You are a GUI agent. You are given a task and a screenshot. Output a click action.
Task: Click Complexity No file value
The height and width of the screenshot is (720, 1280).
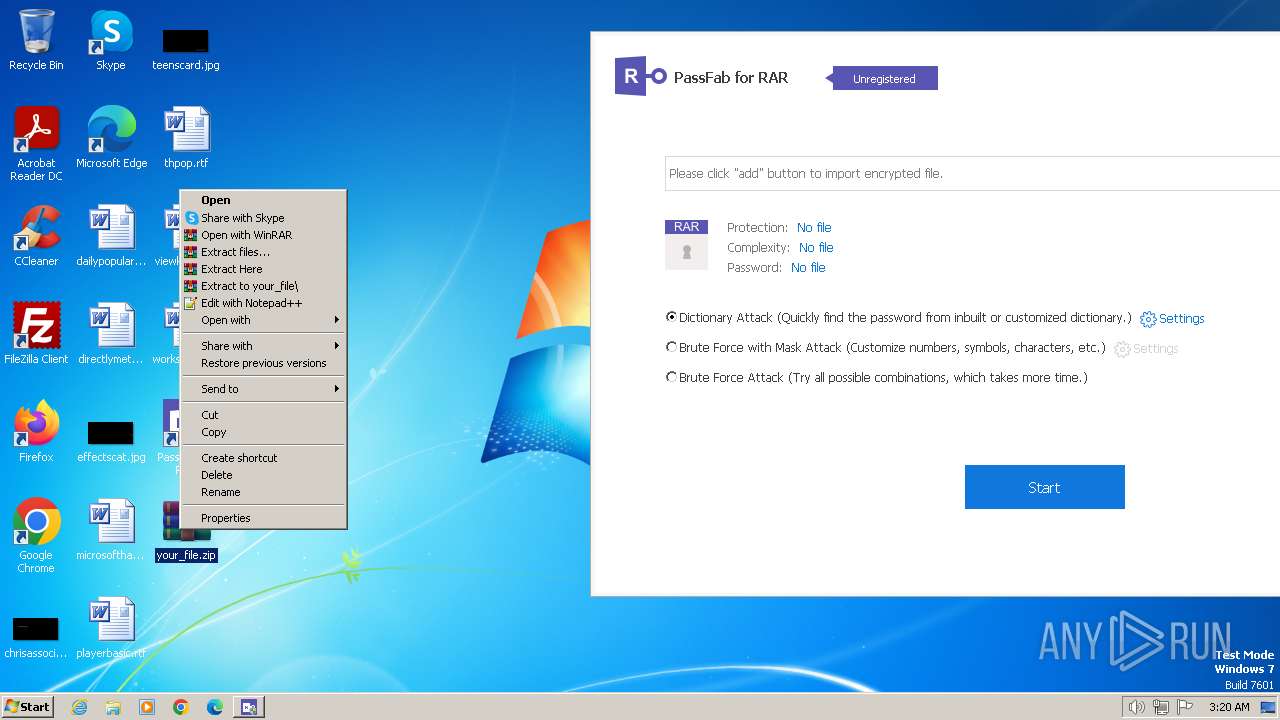(x=816, y=247)
